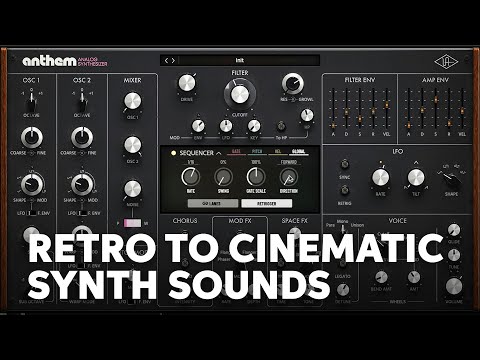Click the OSC 2 Coarse/Fine tuning knob
This screenshot has height=360, width=480.
(x=82, y=137)
